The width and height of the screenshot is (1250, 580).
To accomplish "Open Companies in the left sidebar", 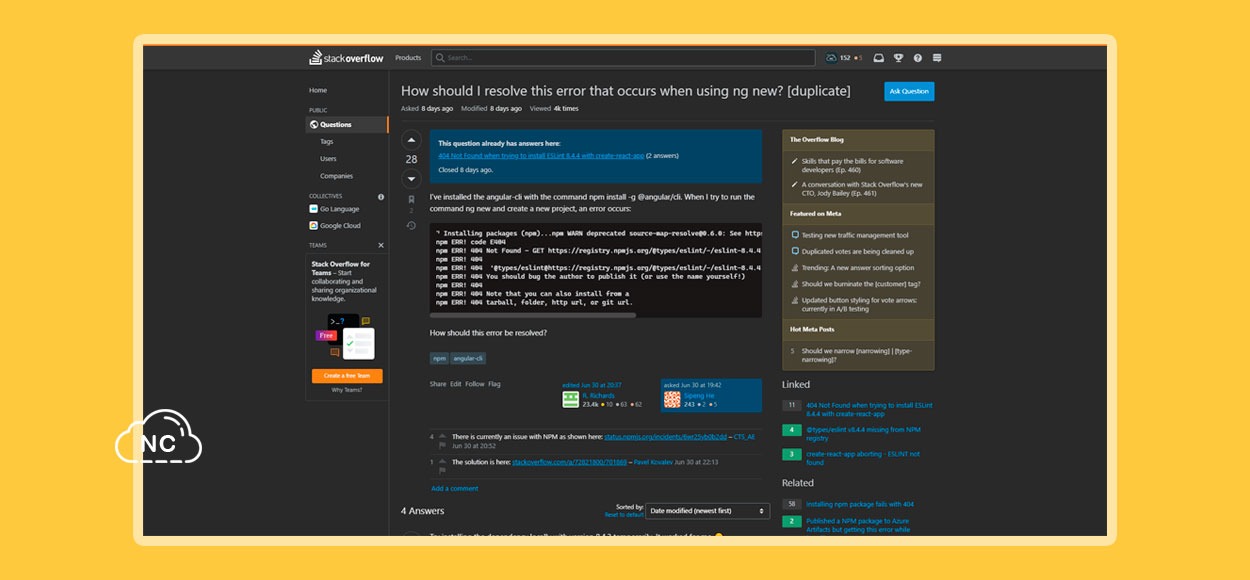I will point(336,176).
